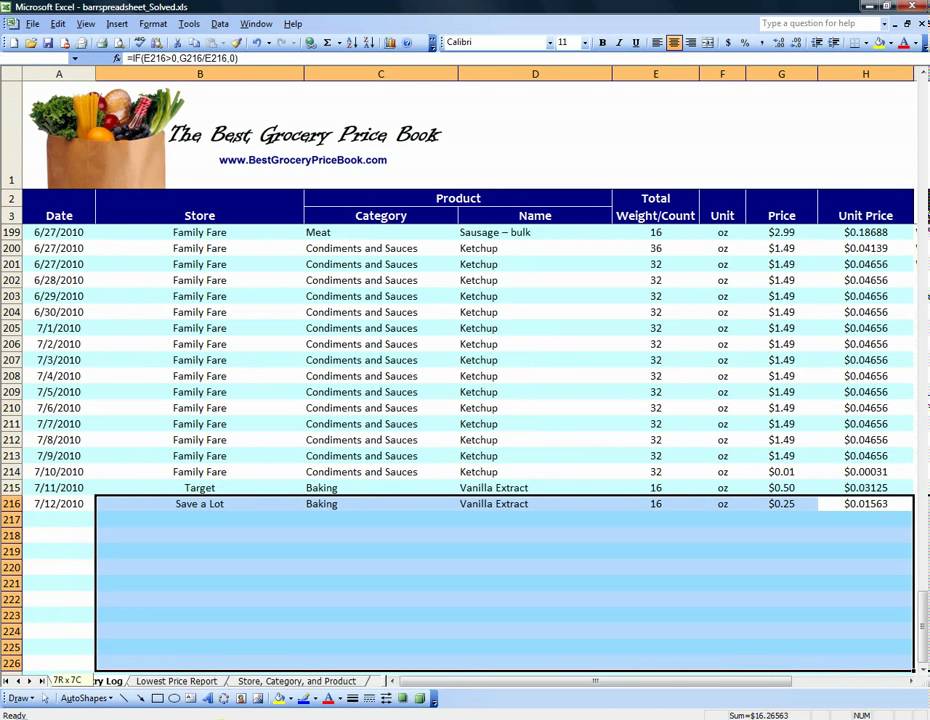The height and width of the screenshot is (720, 930).
Task: Apply Percent style with the % icon
Action: [x=744, y=43]
